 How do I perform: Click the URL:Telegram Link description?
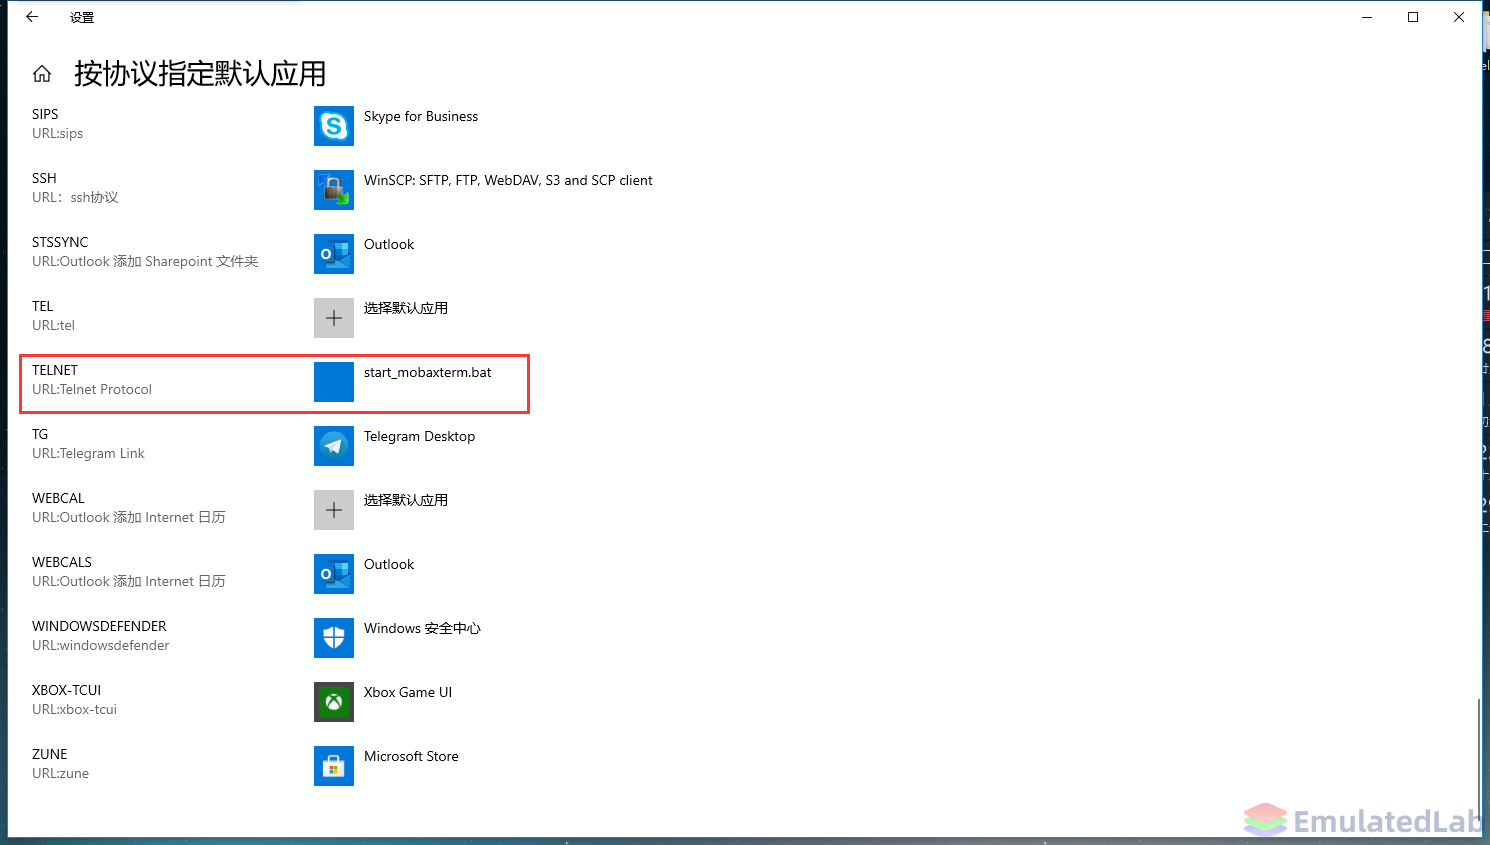(88, 453)
